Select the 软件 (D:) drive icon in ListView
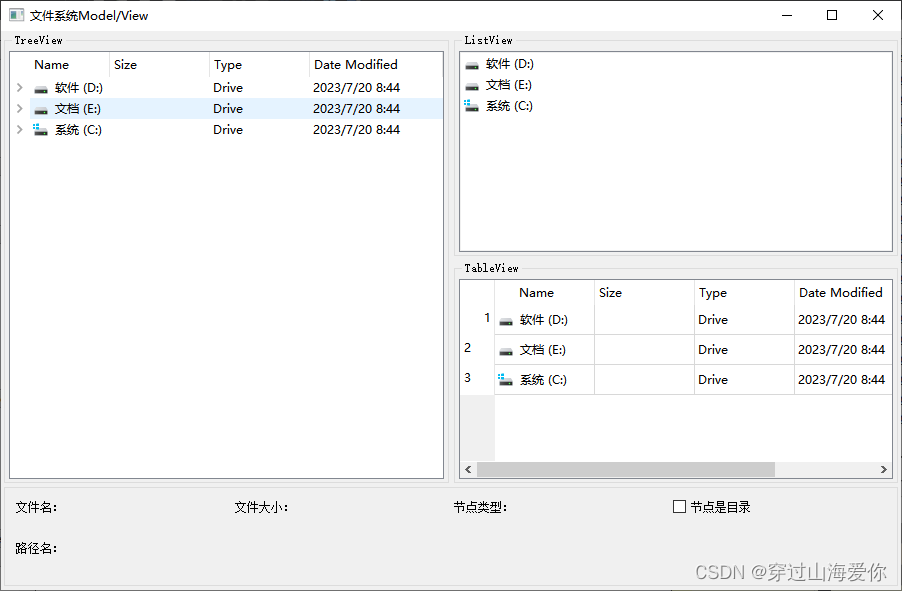This screenshot has height=591, width=902. point(471,64)
